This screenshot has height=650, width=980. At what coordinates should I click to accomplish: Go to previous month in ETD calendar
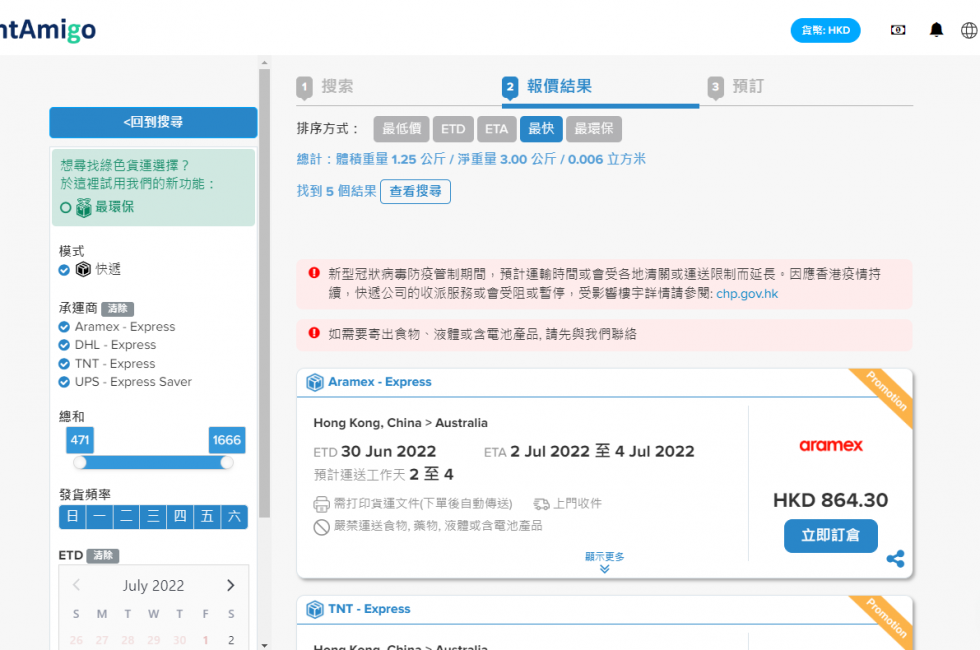[76, 585]
